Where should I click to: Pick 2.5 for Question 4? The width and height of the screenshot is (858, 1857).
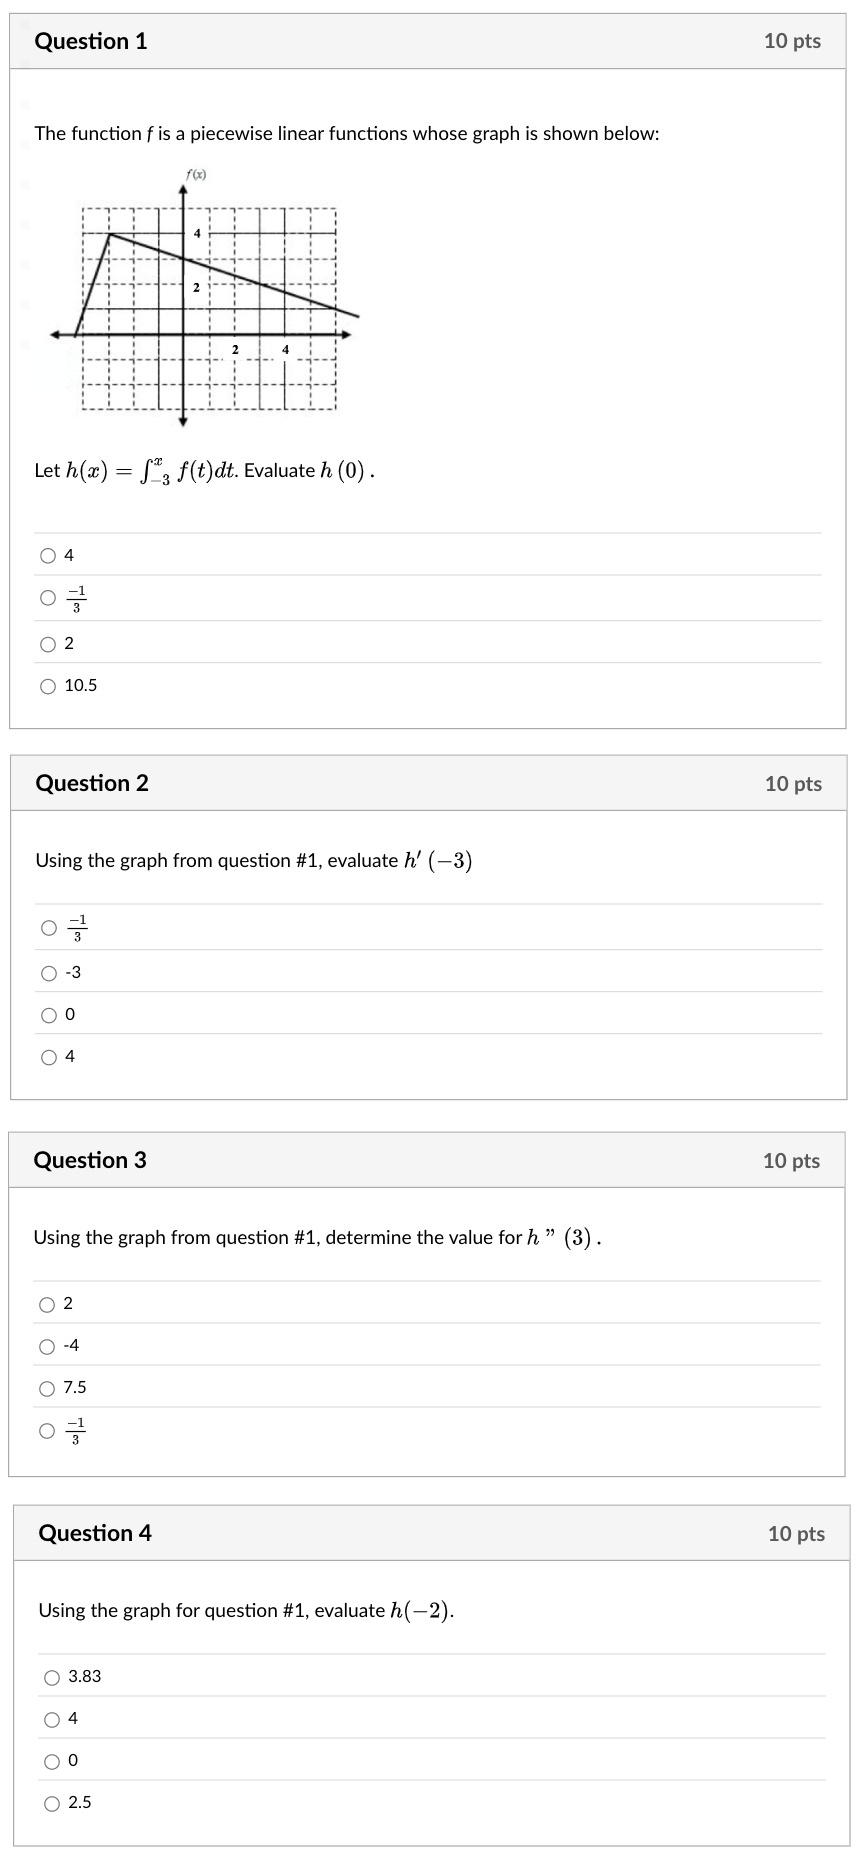coord(51,1803)
